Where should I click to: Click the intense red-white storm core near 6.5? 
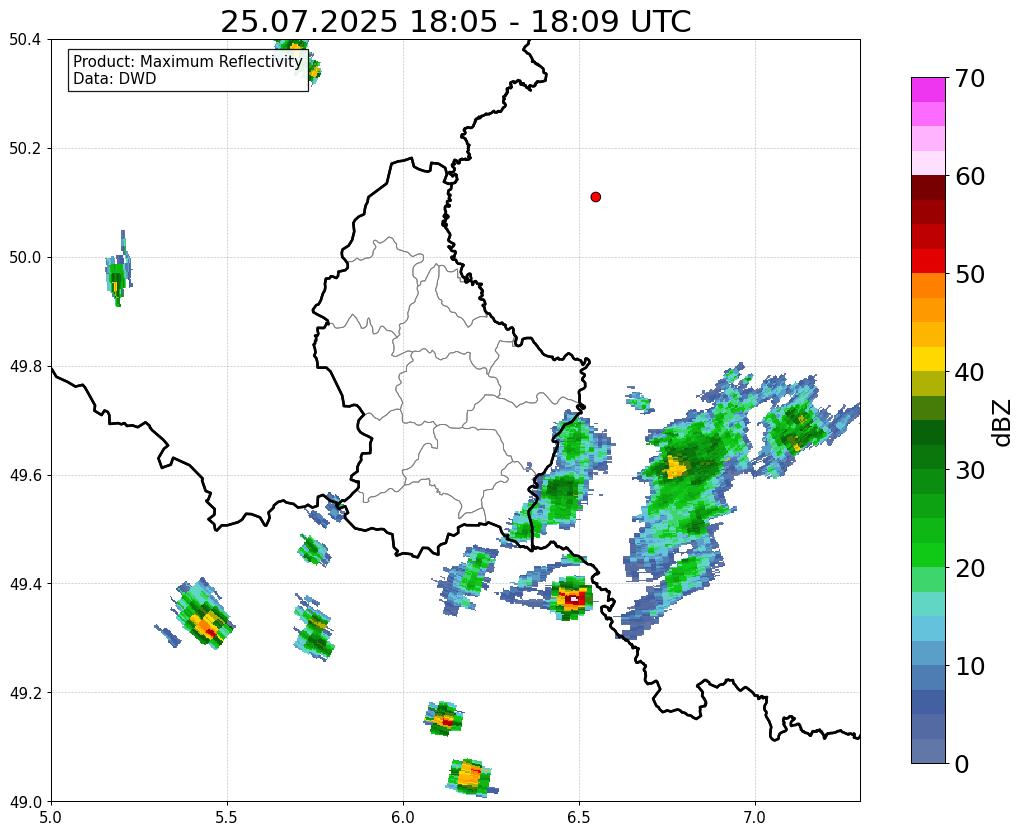pyautogui.click(x=572, y=598)
